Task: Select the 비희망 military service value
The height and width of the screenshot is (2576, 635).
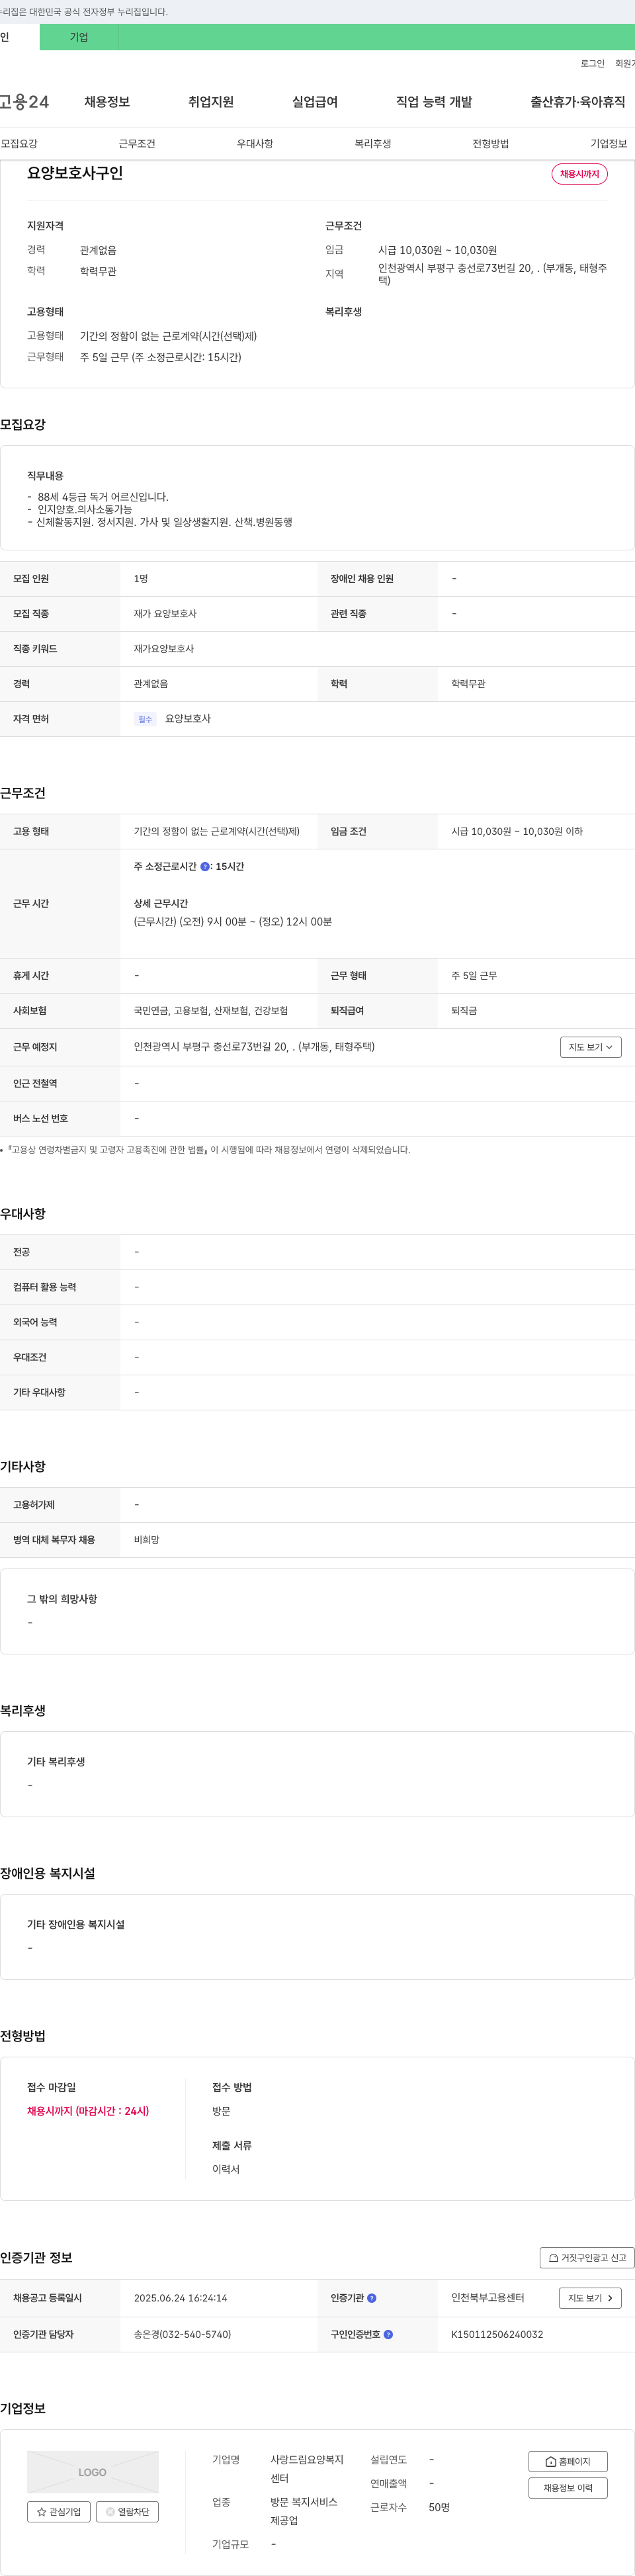Action: point(147,1540)
